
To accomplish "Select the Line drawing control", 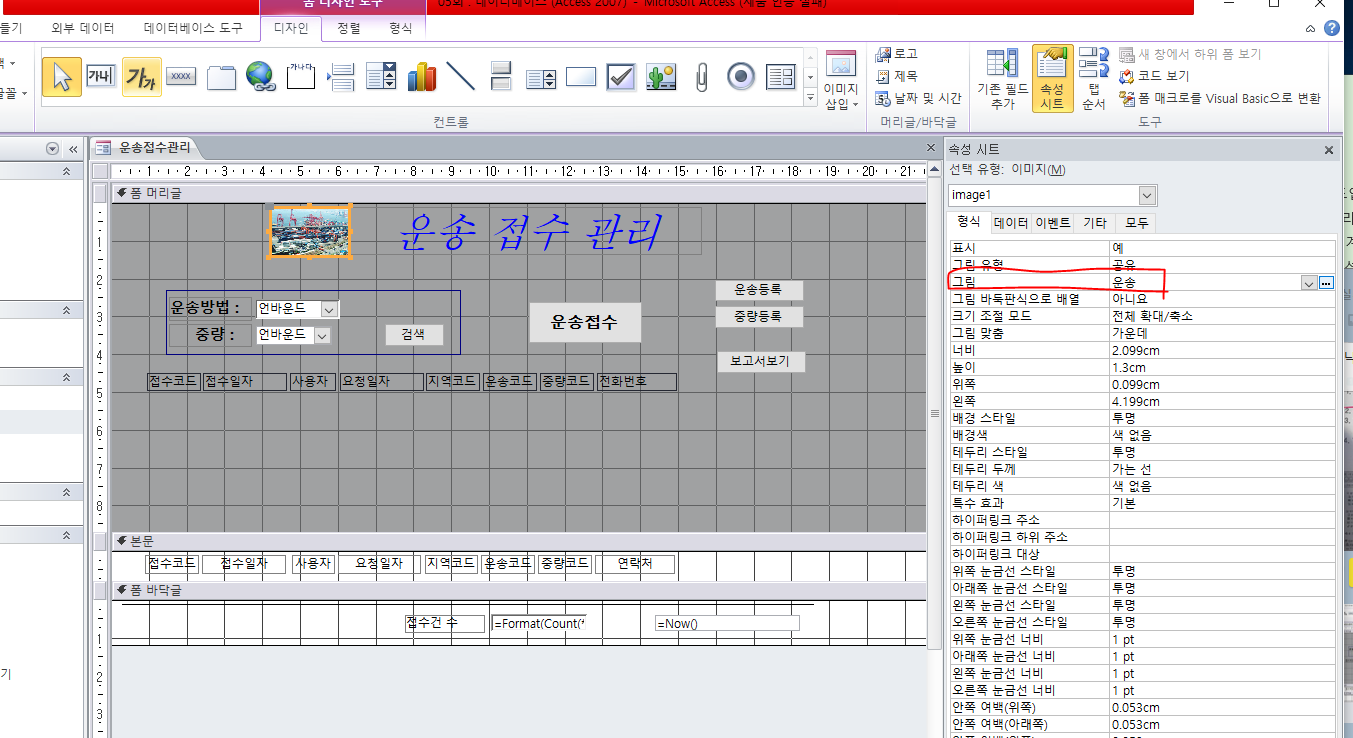I will (x=460, y=76).
